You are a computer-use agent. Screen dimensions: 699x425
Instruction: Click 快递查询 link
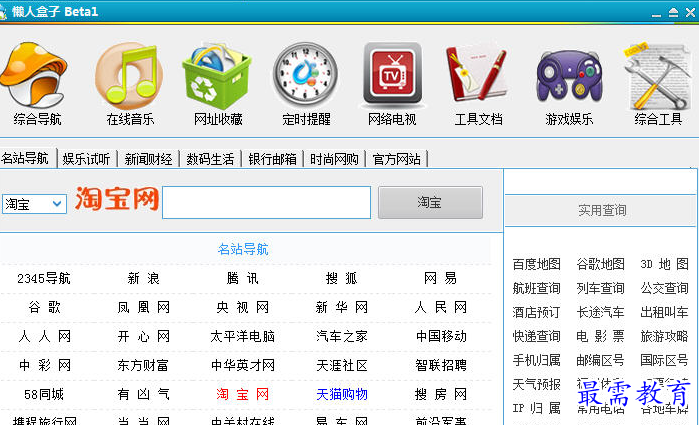[536, 336]
